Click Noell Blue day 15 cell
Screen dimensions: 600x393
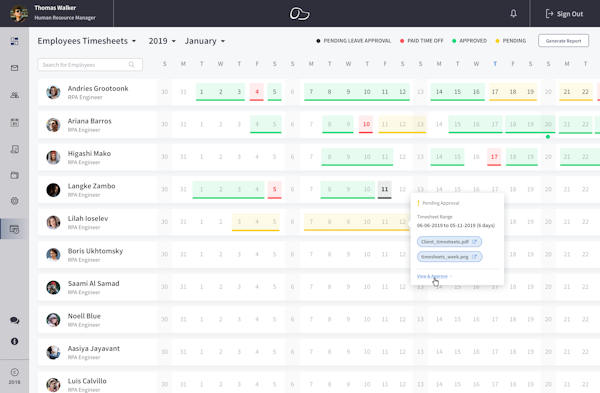[457, 320]
